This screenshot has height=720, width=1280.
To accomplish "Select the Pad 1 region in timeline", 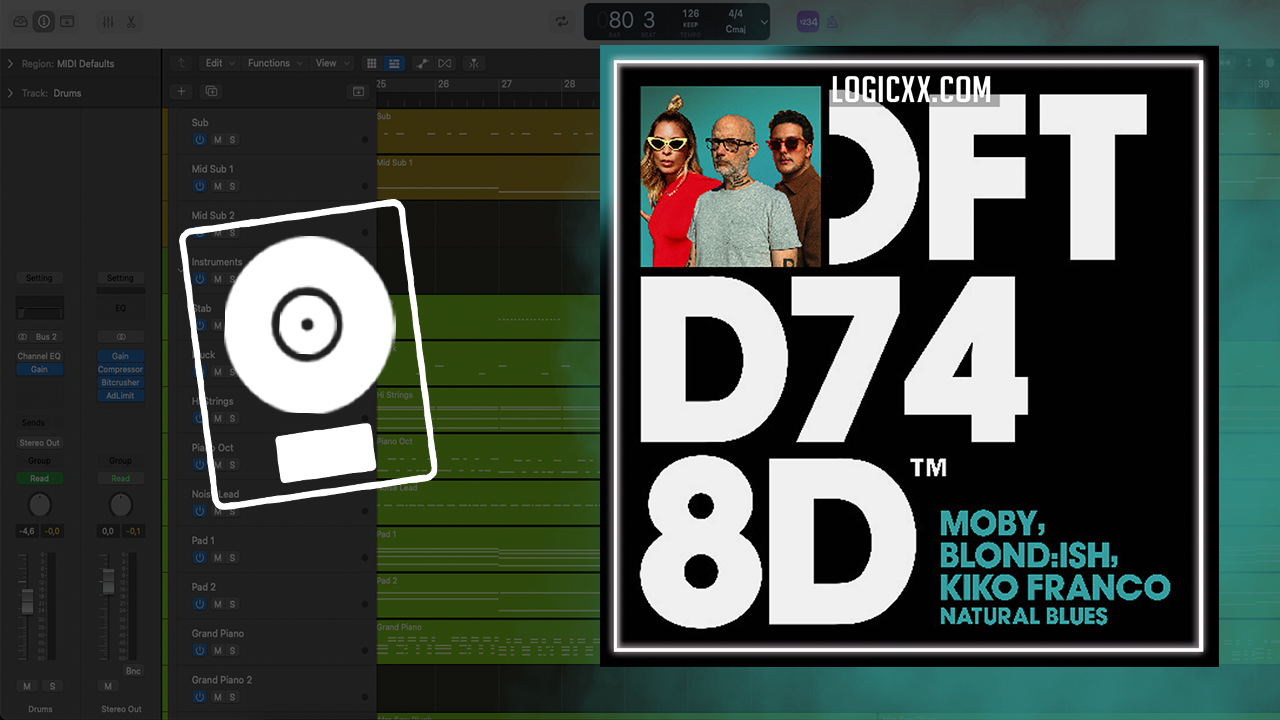I will click(x=488, y=548).
